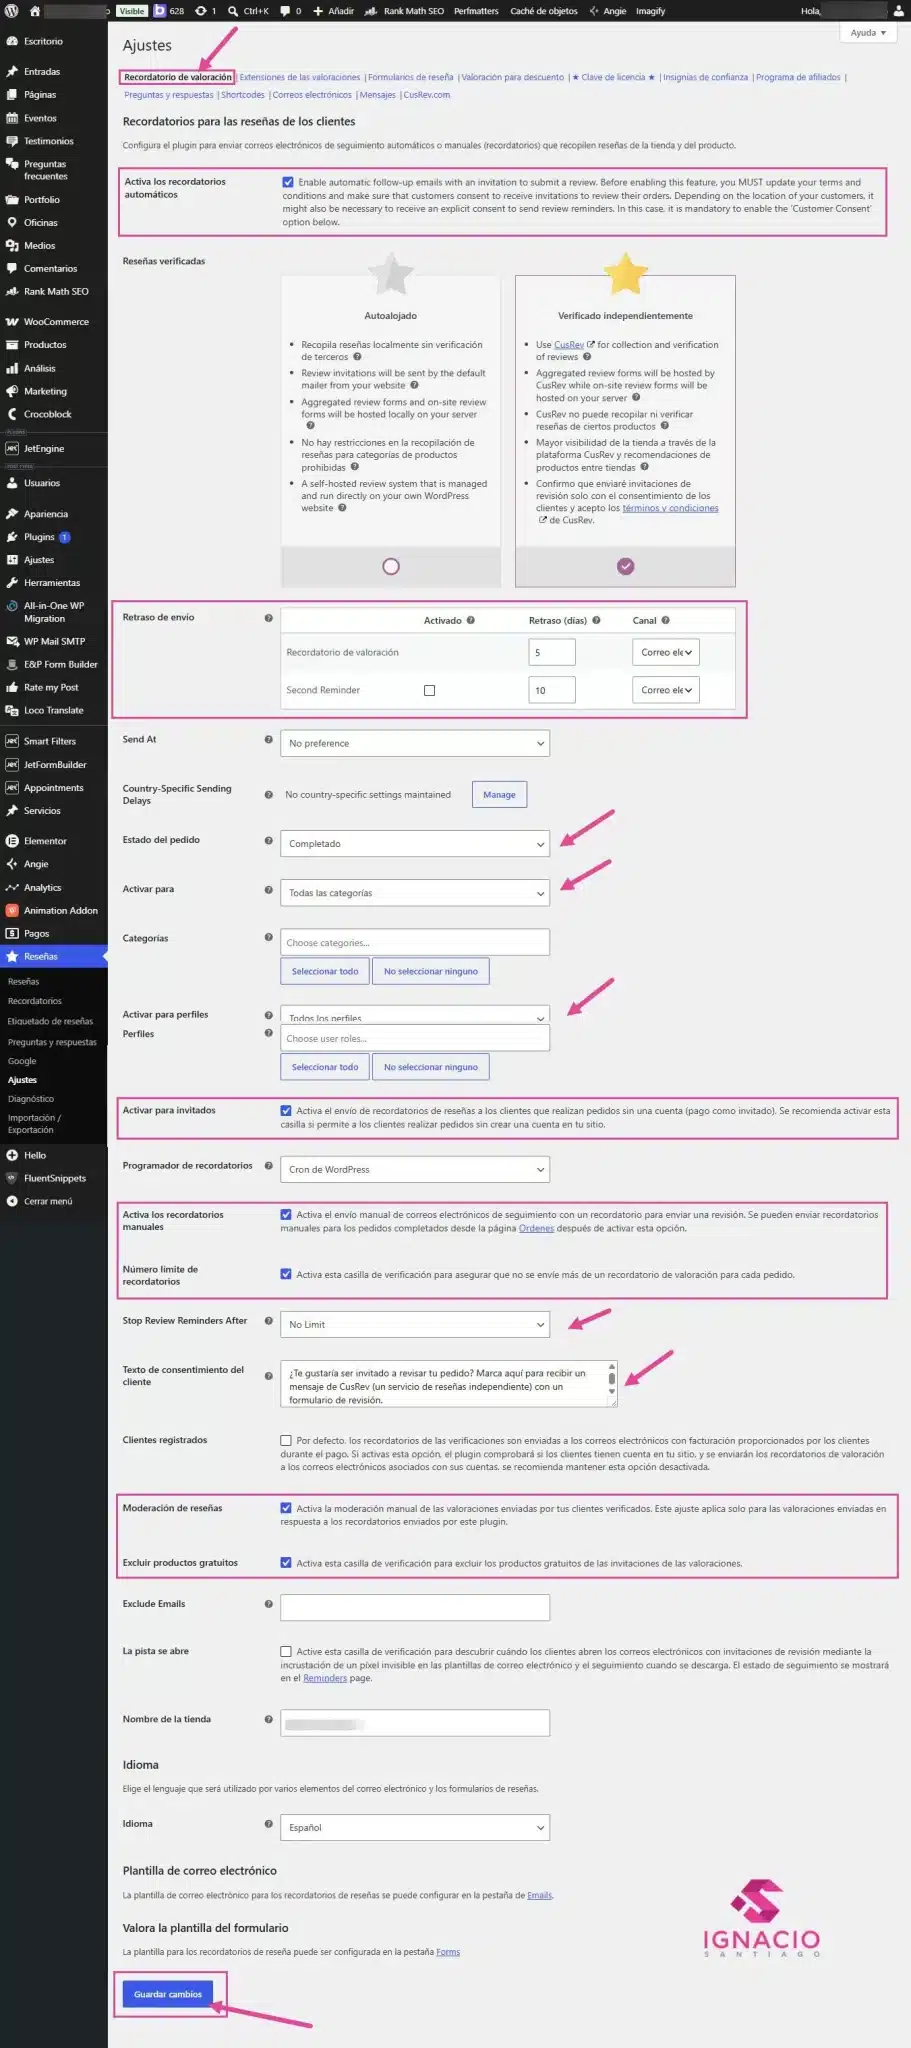
Task: Click the Escritorio dashboard icon
Action: [x=12, y=42]
